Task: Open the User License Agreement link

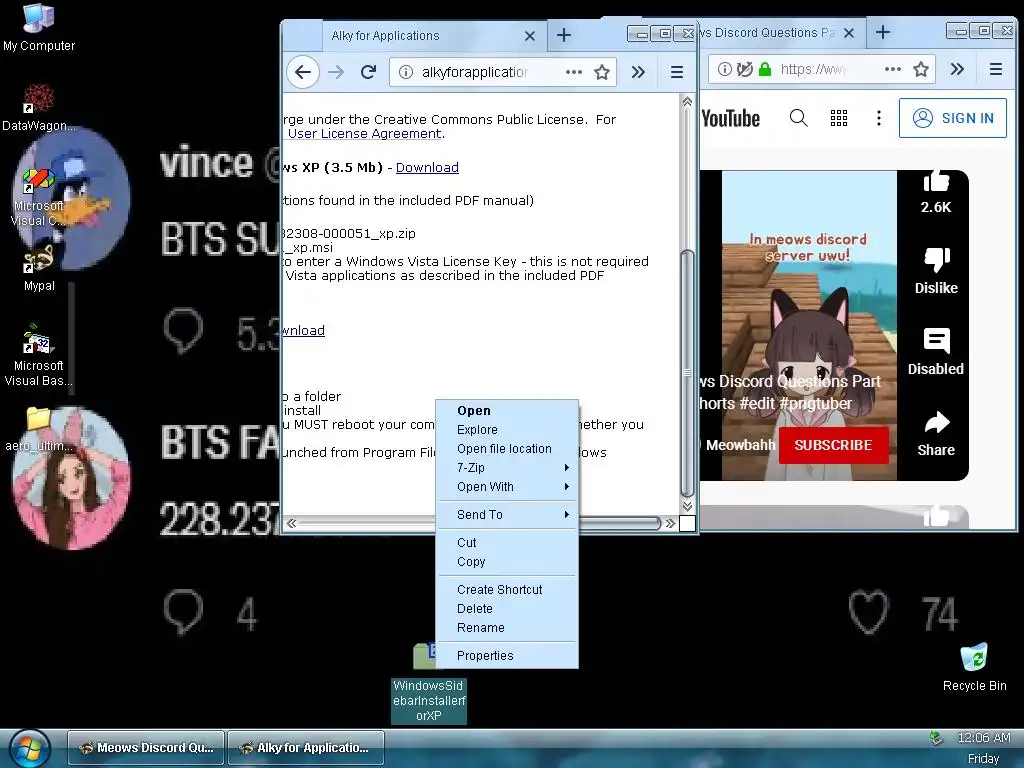Action: point(364,133)
